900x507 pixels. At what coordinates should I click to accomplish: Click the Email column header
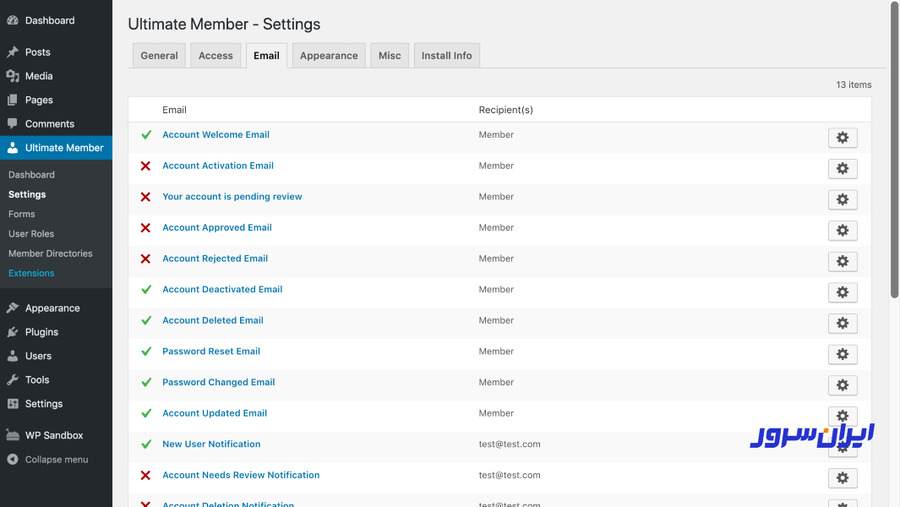(x=174, y=110)
